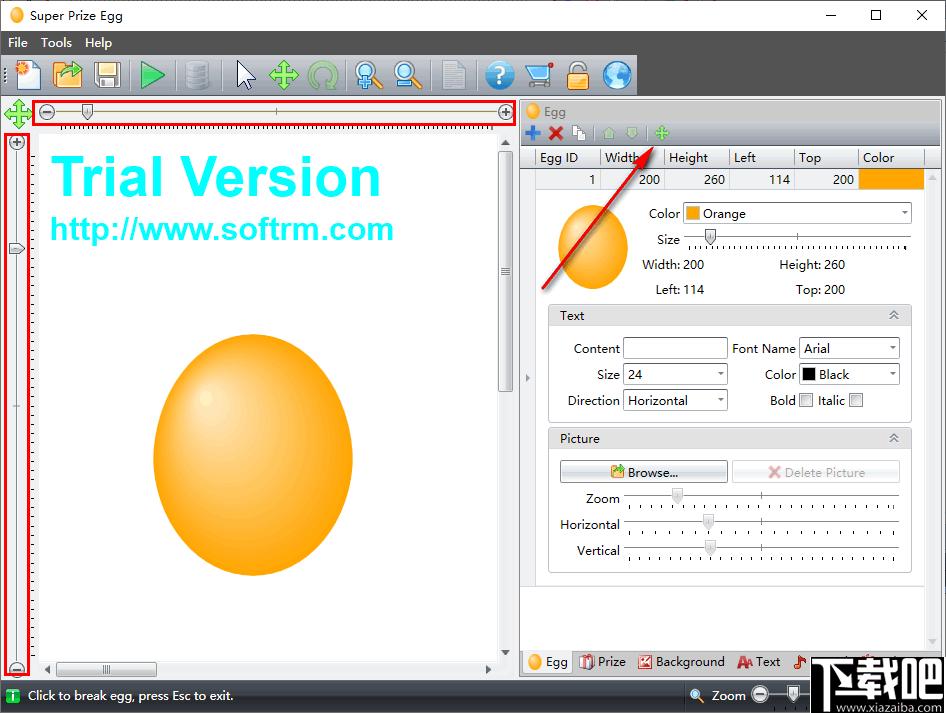Enable the Italic checkbox
946x713 pixels.
pyautogui.click(x=856, y=401)
